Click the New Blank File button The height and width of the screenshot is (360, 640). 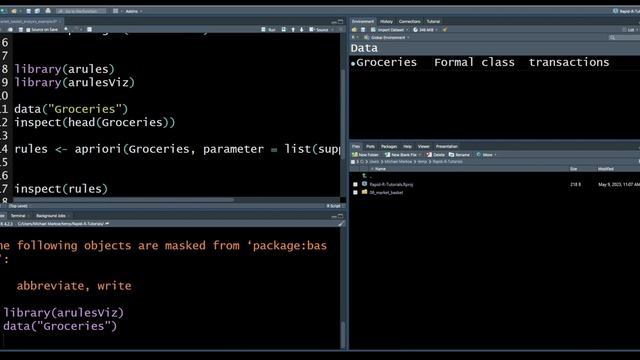402,155
